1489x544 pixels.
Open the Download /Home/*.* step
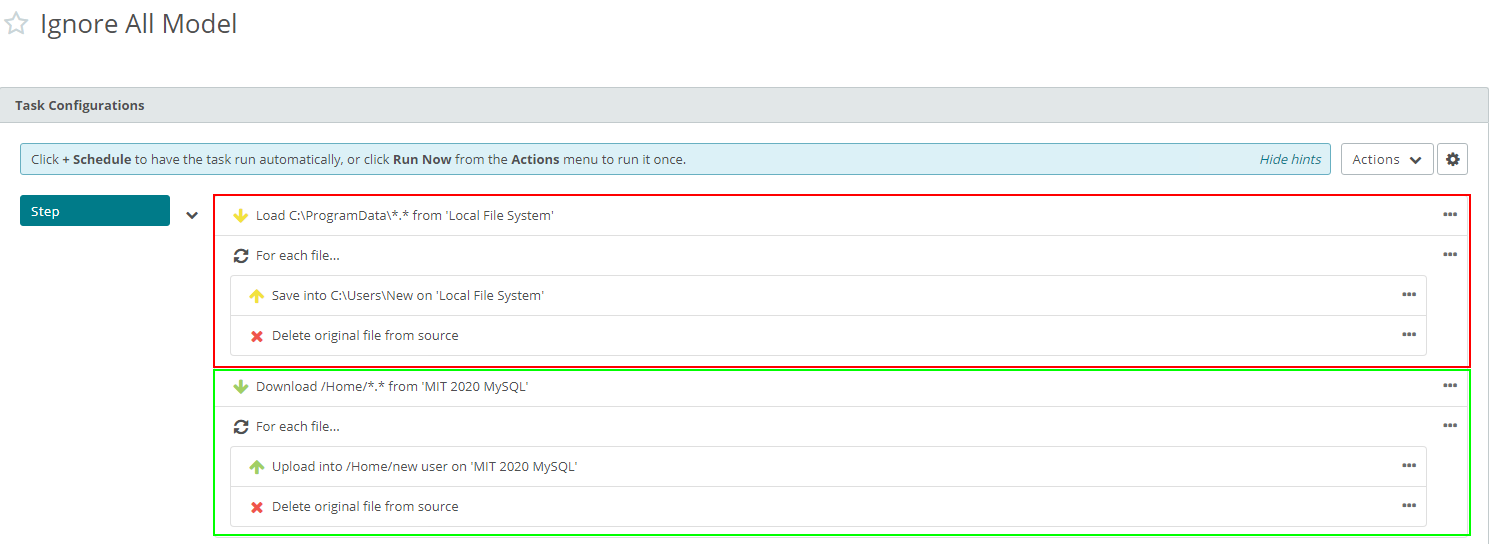coord(841,387)
